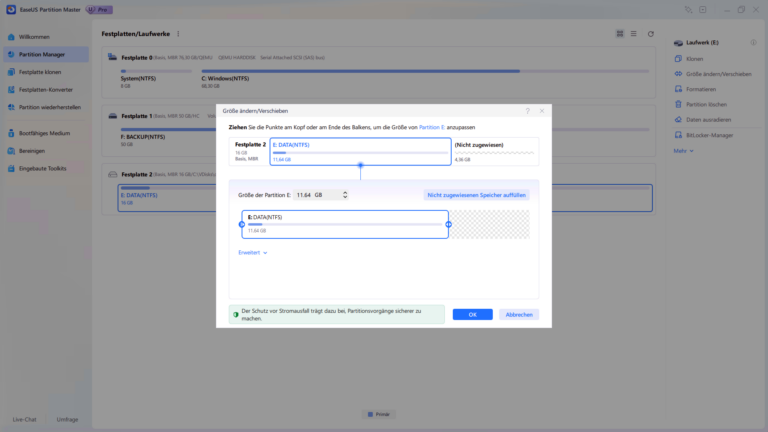The width and height of the screenshot is (768, 432).
Task: Click the Partition löschen trash icon
Action: [x=678, y=104]
